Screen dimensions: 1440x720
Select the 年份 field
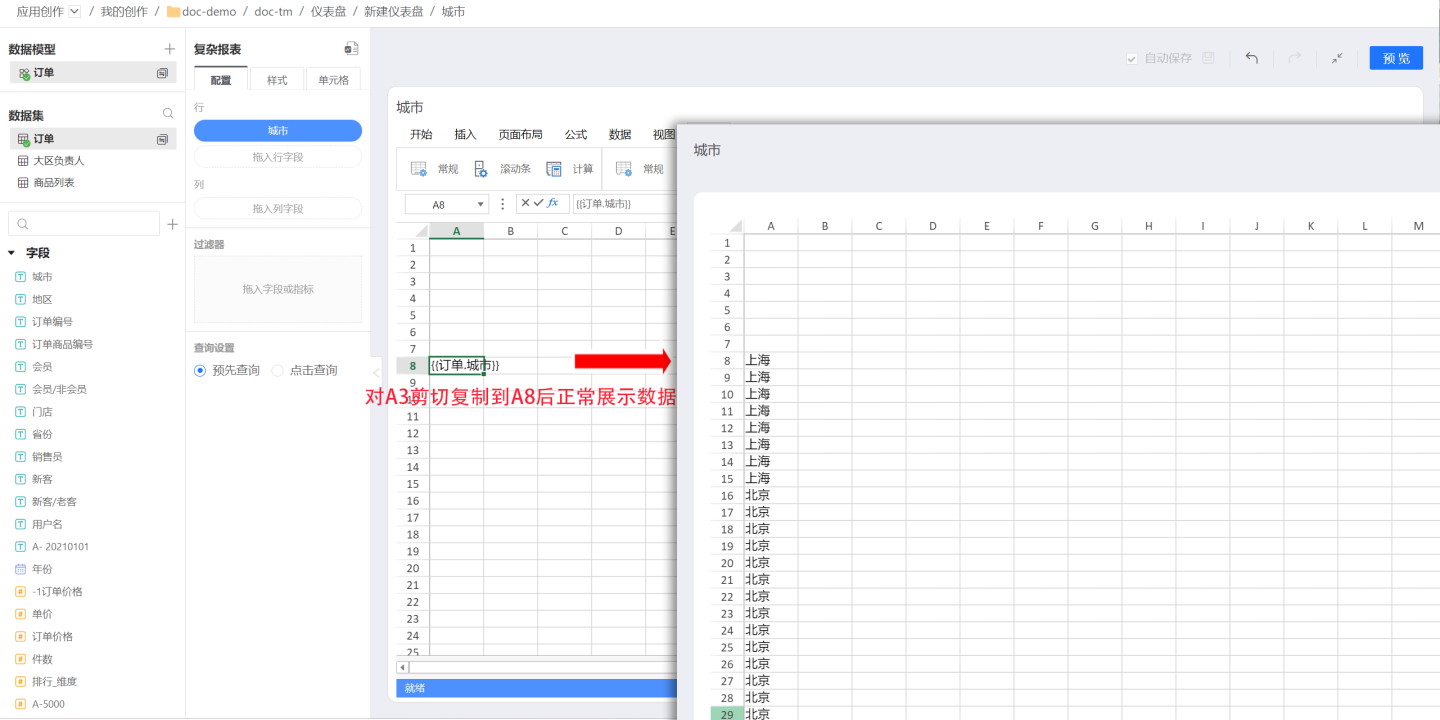coord(42,569)
